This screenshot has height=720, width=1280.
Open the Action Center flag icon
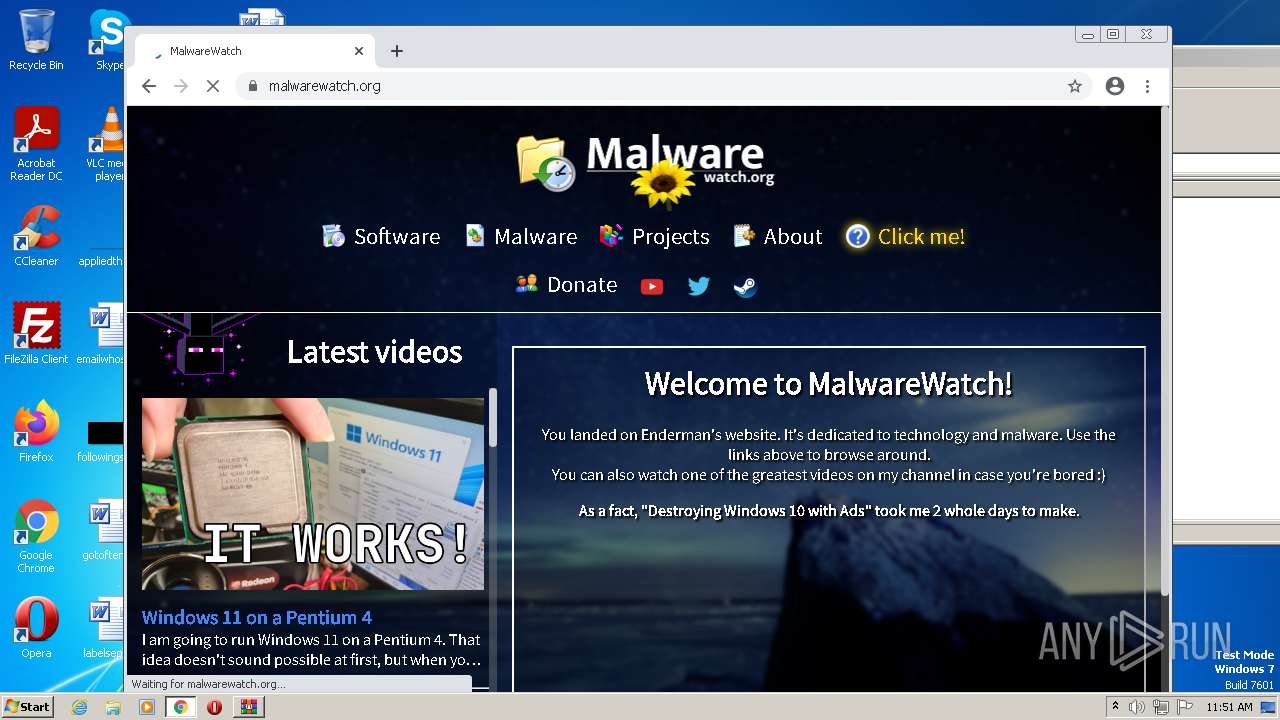tap(1184, 707)
